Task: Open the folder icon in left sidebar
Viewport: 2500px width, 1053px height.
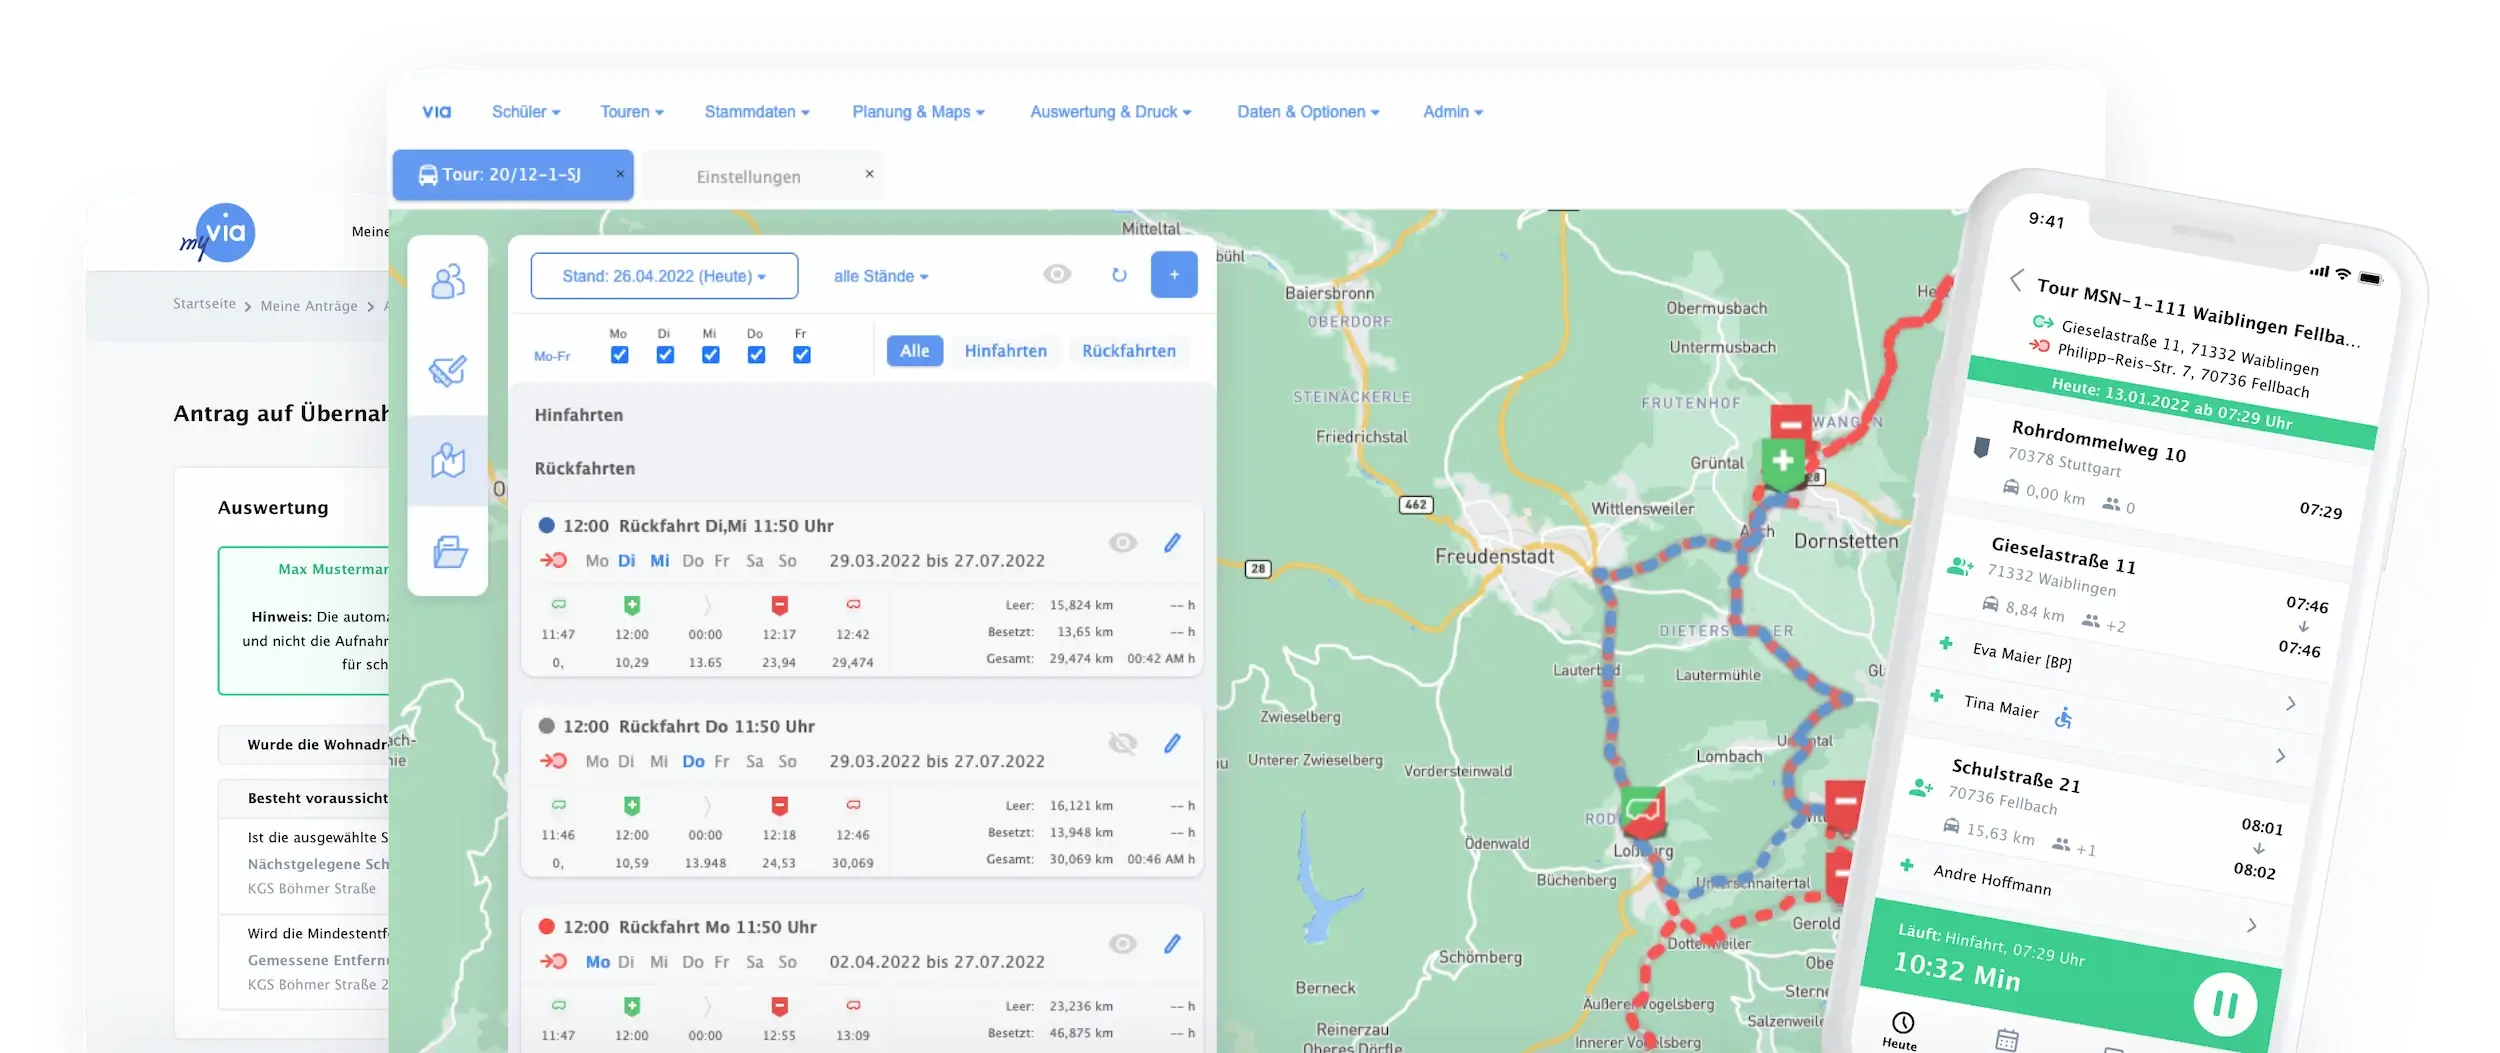Action: (449, 552)
